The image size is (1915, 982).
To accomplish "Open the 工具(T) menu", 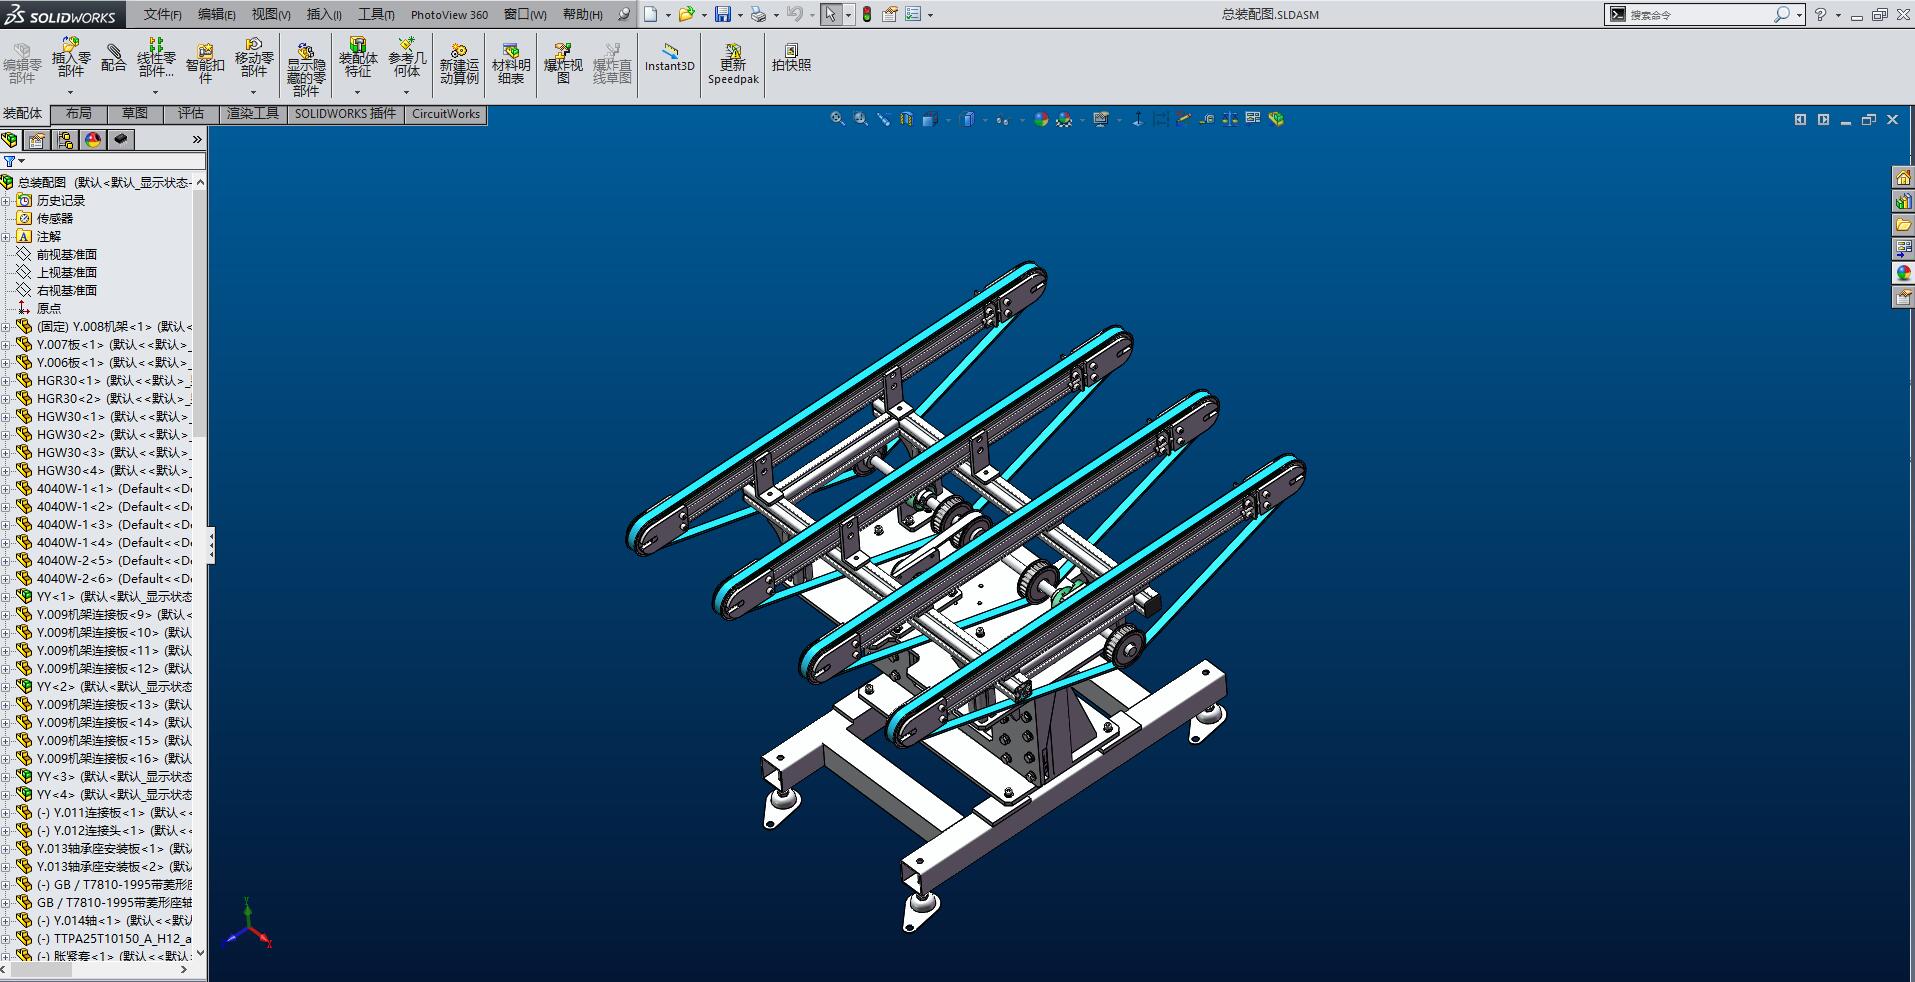I will pos(376,14).
